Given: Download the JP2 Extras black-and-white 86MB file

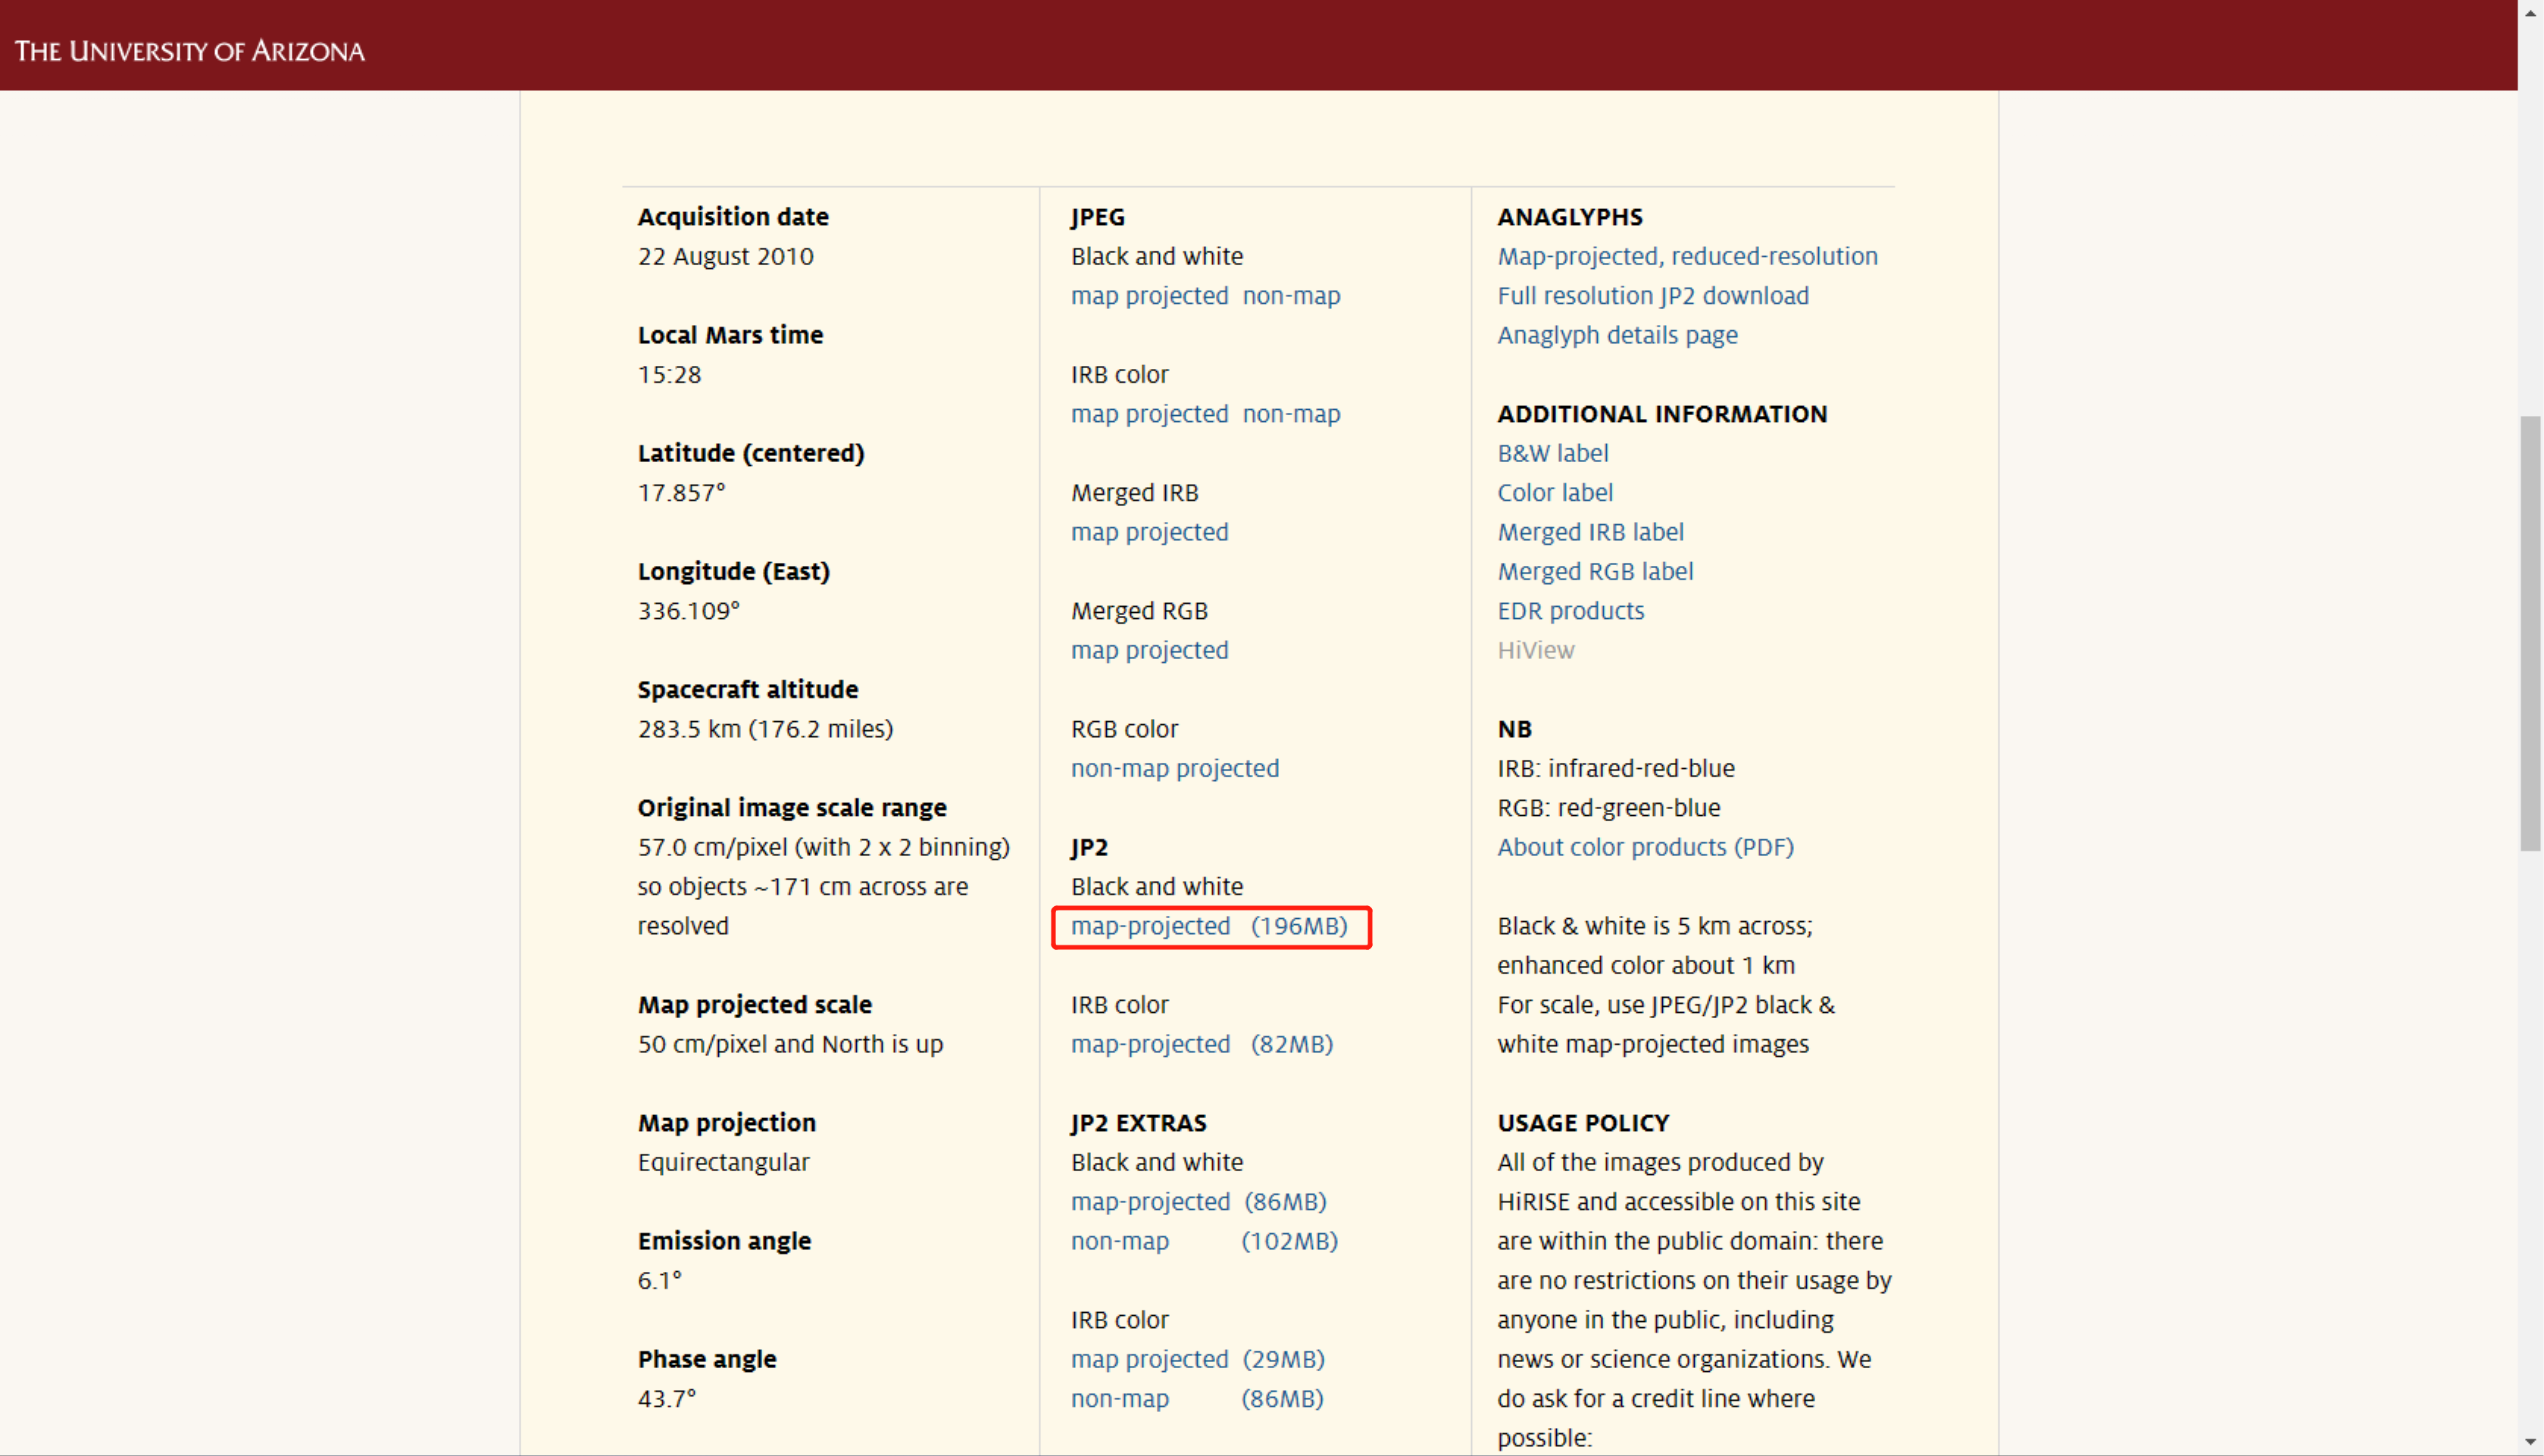Looking at the screenshot, I should coord(1150,1201).
